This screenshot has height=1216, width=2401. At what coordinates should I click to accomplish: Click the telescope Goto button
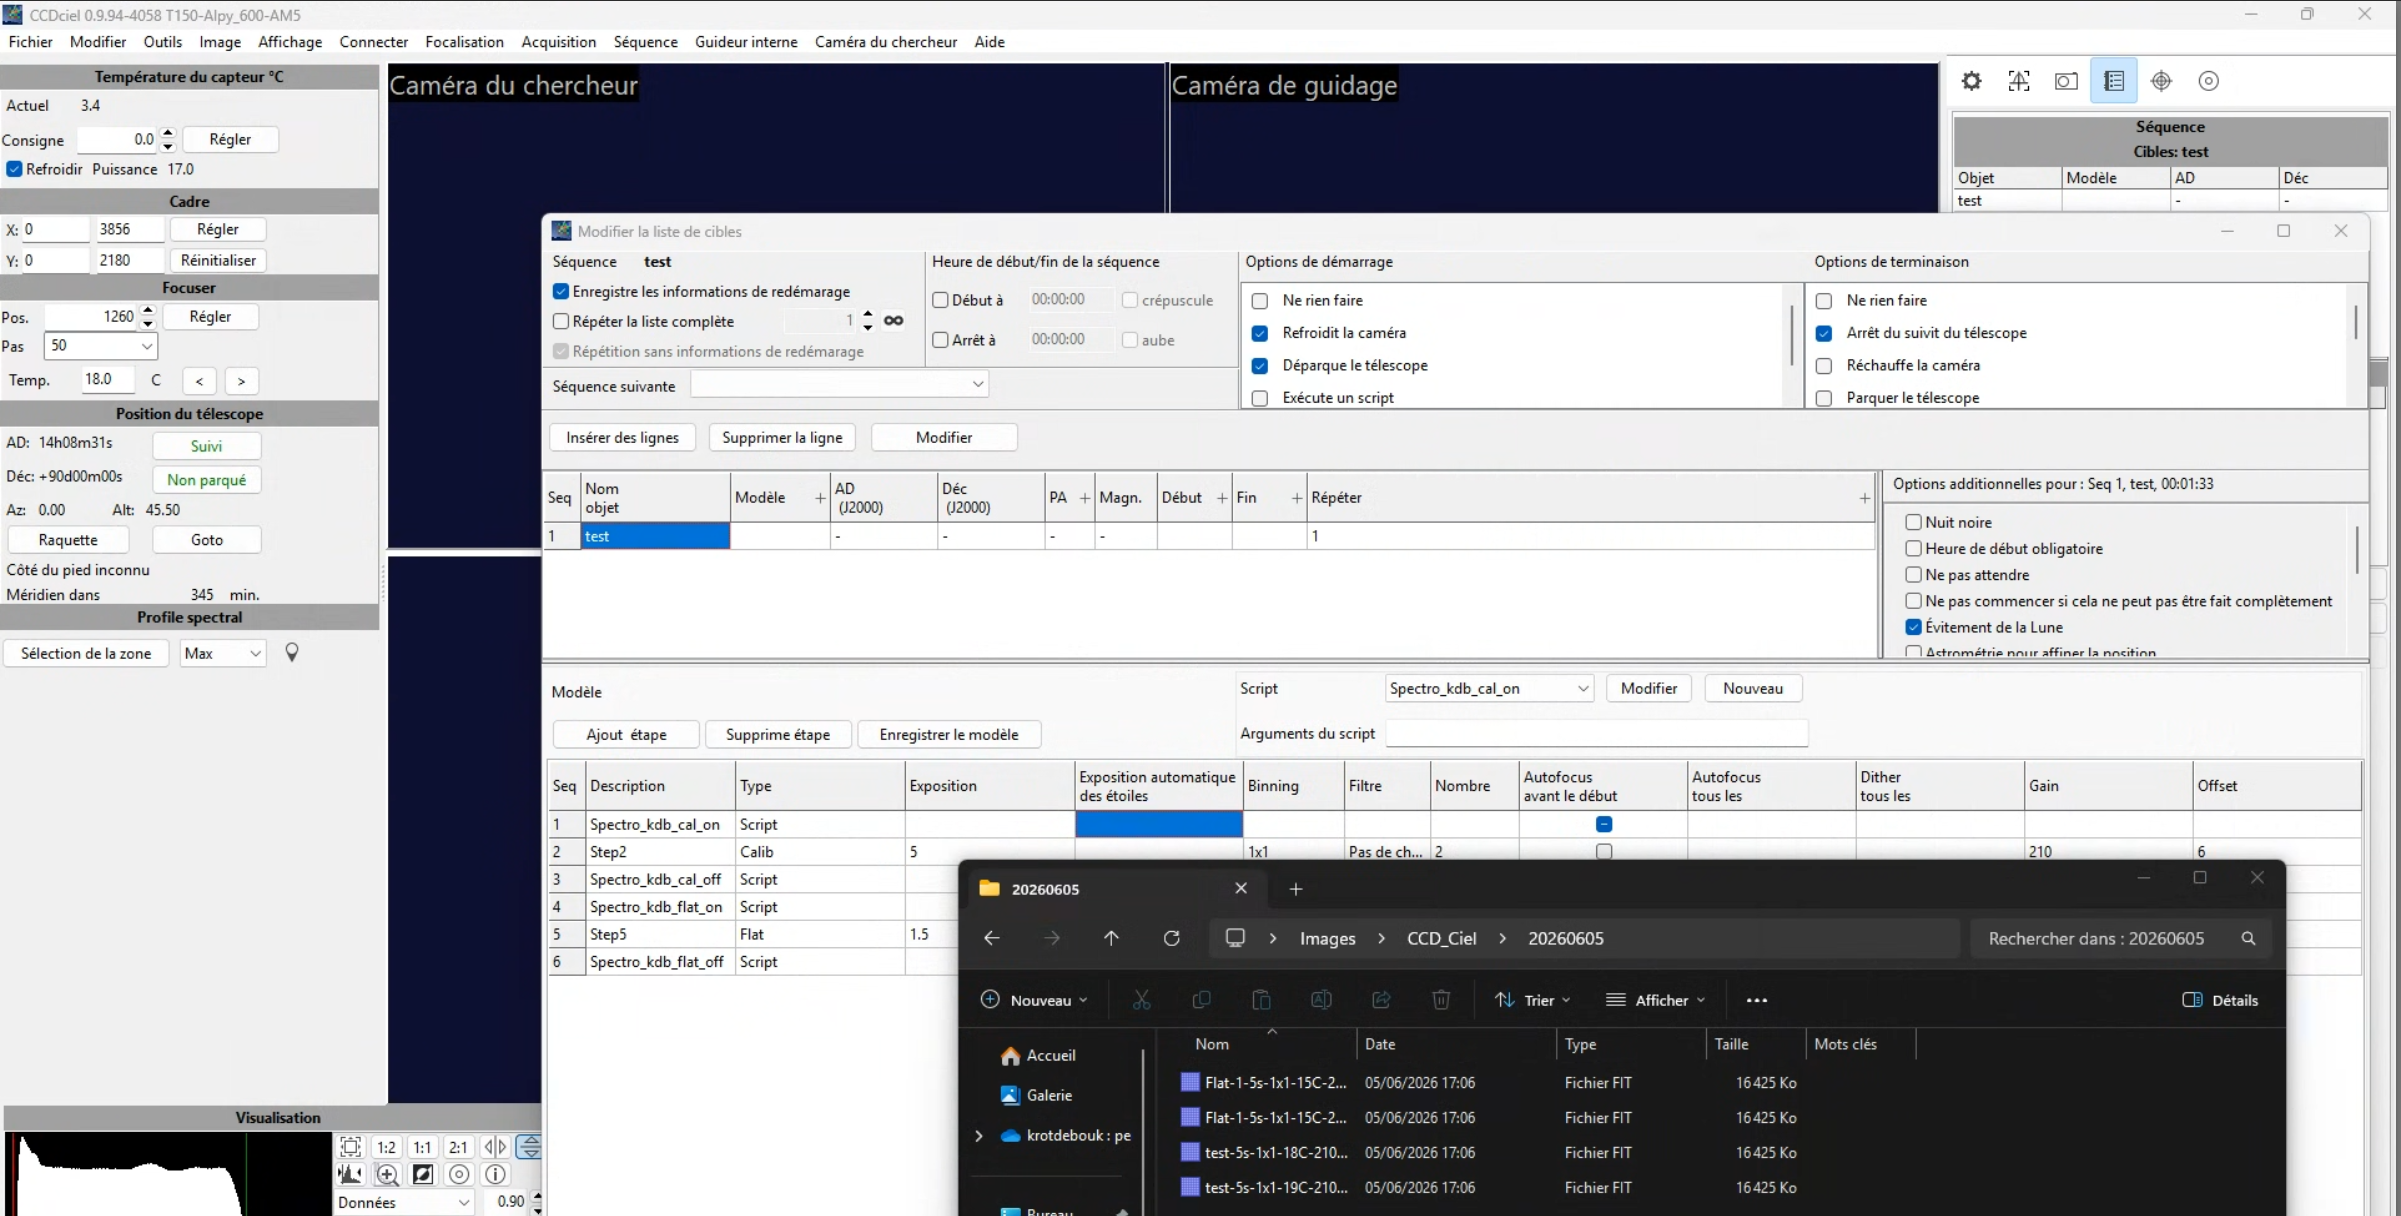[x=207, y=540]
